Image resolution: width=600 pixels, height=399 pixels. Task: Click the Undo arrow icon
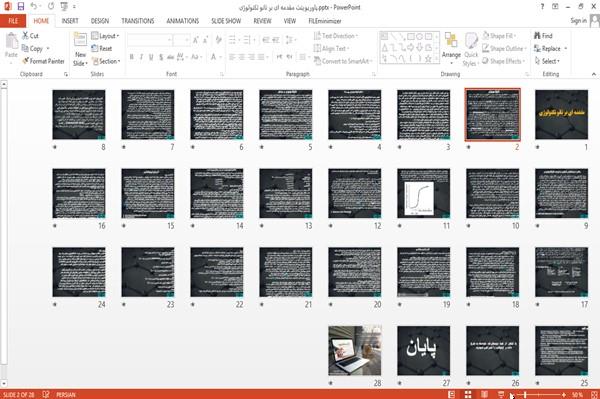(x=34, y=7)
